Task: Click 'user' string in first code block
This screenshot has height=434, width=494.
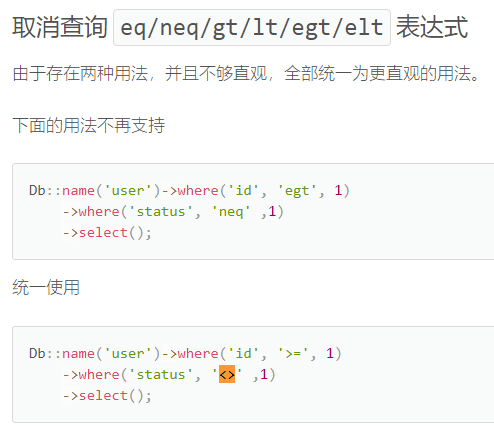Action: (128, 191)
